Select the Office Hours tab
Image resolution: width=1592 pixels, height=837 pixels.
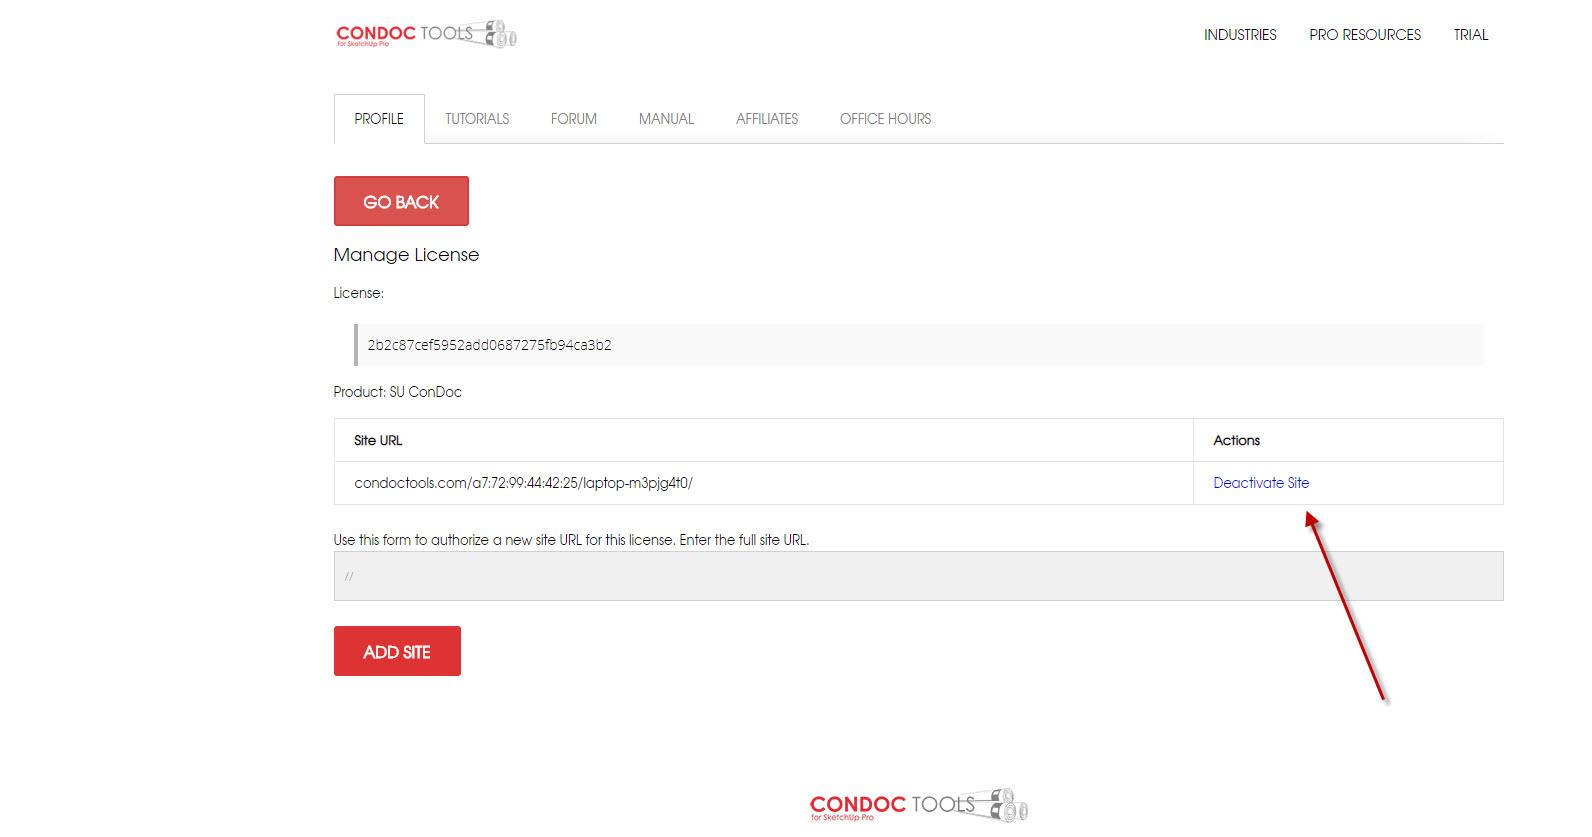click(885, 119)
